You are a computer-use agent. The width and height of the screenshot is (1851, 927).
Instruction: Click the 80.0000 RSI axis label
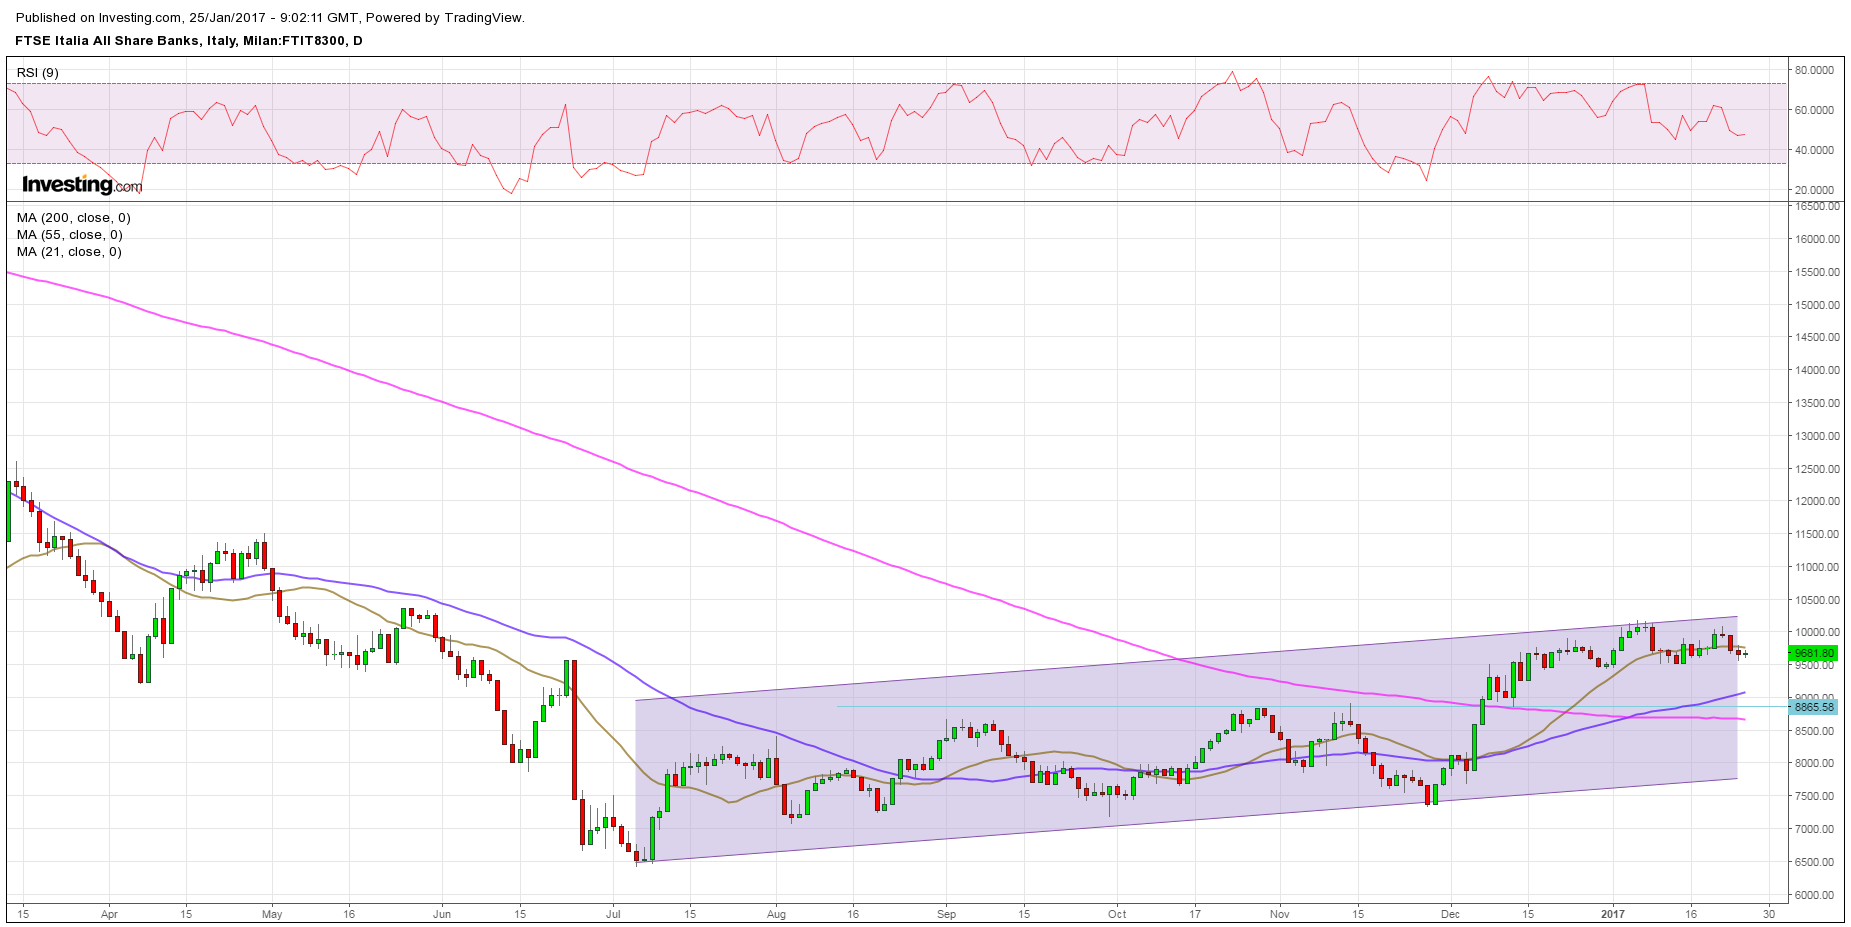point(1814,71)
